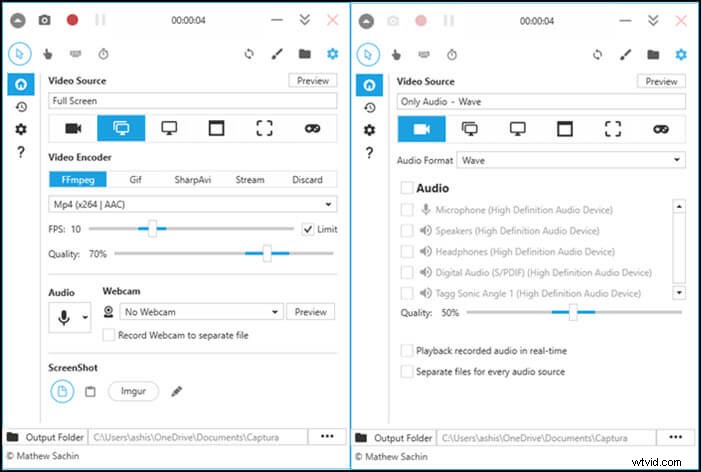Click the Imgur button
This screenshot has height=472, width=701.
[133, 391]
